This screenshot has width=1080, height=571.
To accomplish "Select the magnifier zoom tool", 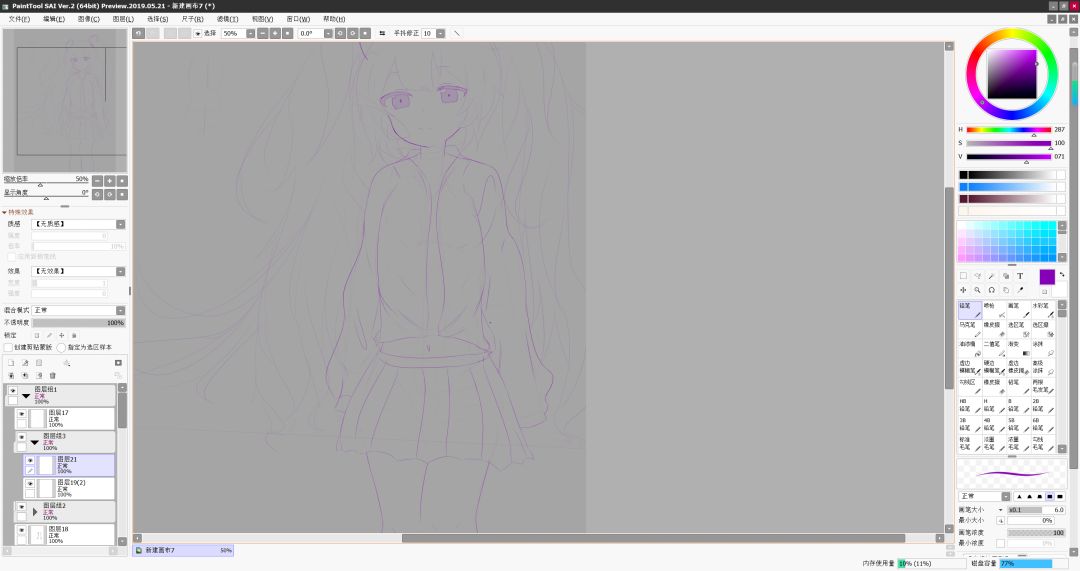I will click(x=977, y=290).
